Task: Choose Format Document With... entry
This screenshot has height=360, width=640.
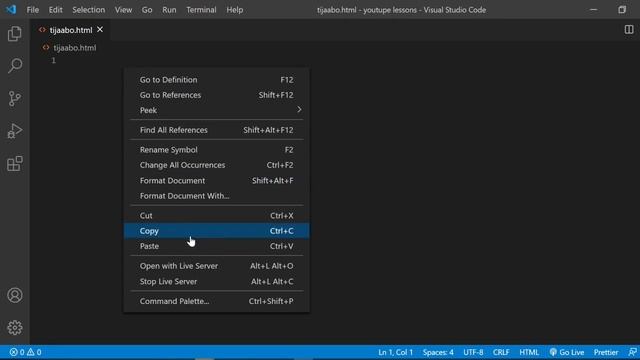Action: (x=216, y=196)
